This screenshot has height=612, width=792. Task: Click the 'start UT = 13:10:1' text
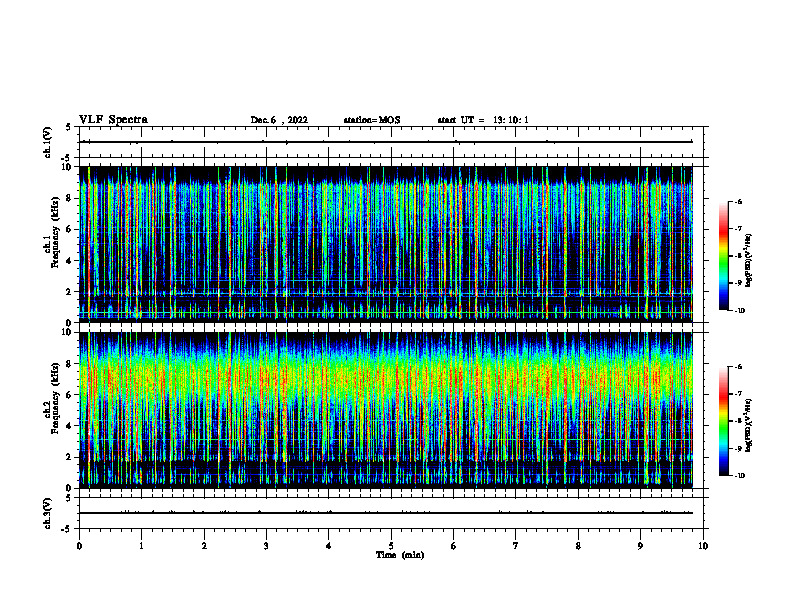click(483, 120)
